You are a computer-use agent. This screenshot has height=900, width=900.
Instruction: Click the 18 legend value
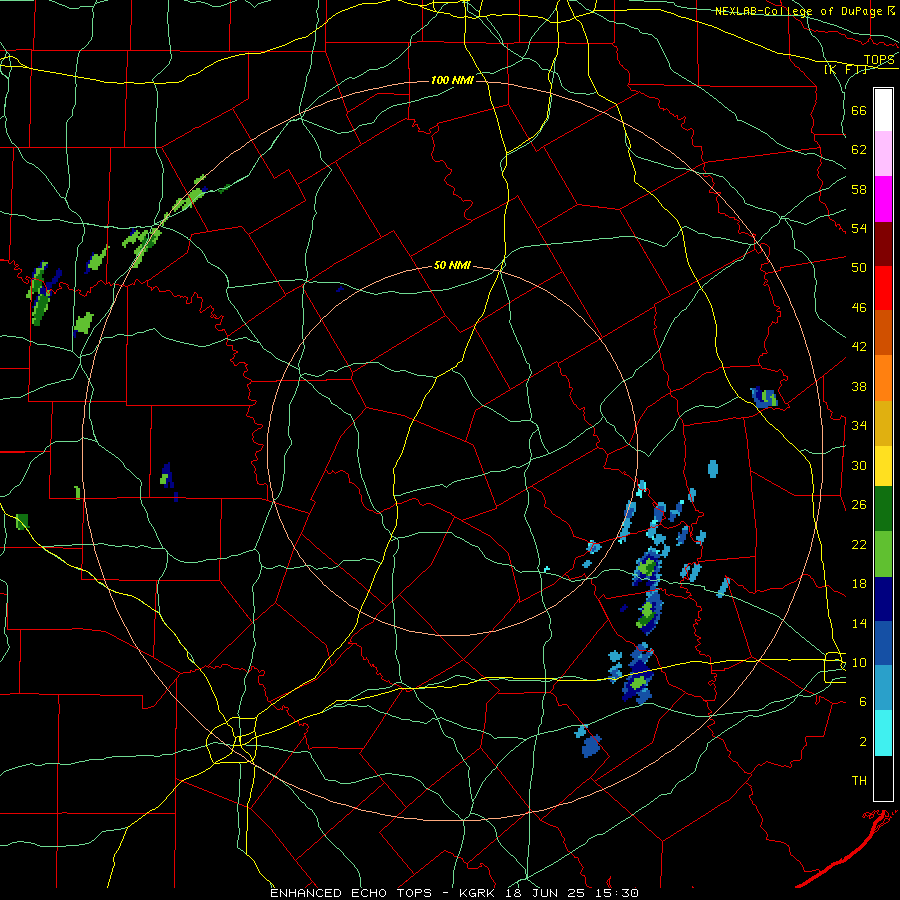click(859, 584)
